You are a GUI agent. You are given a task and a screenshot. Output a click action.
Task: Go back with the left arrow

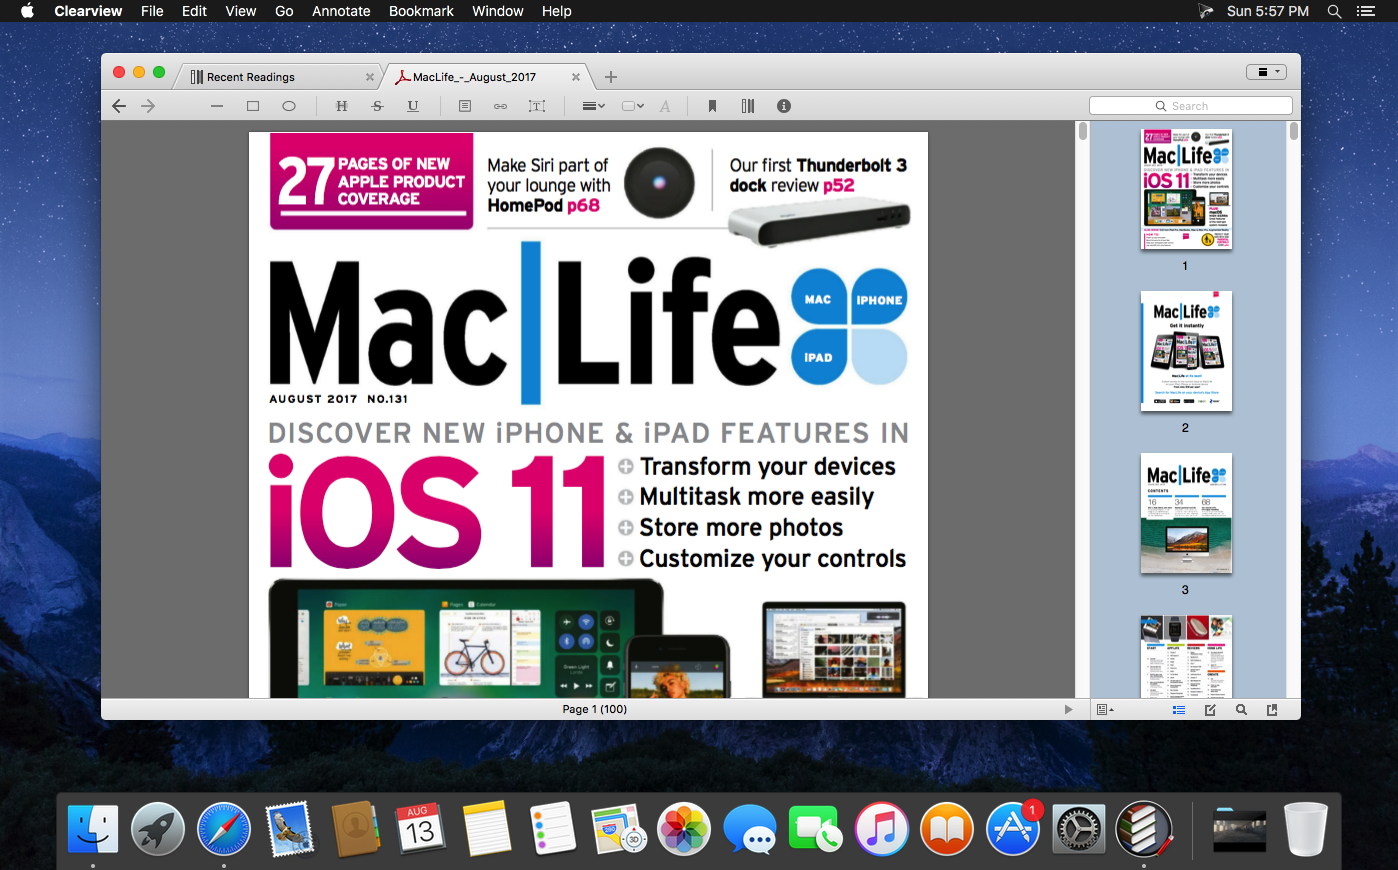119,106
